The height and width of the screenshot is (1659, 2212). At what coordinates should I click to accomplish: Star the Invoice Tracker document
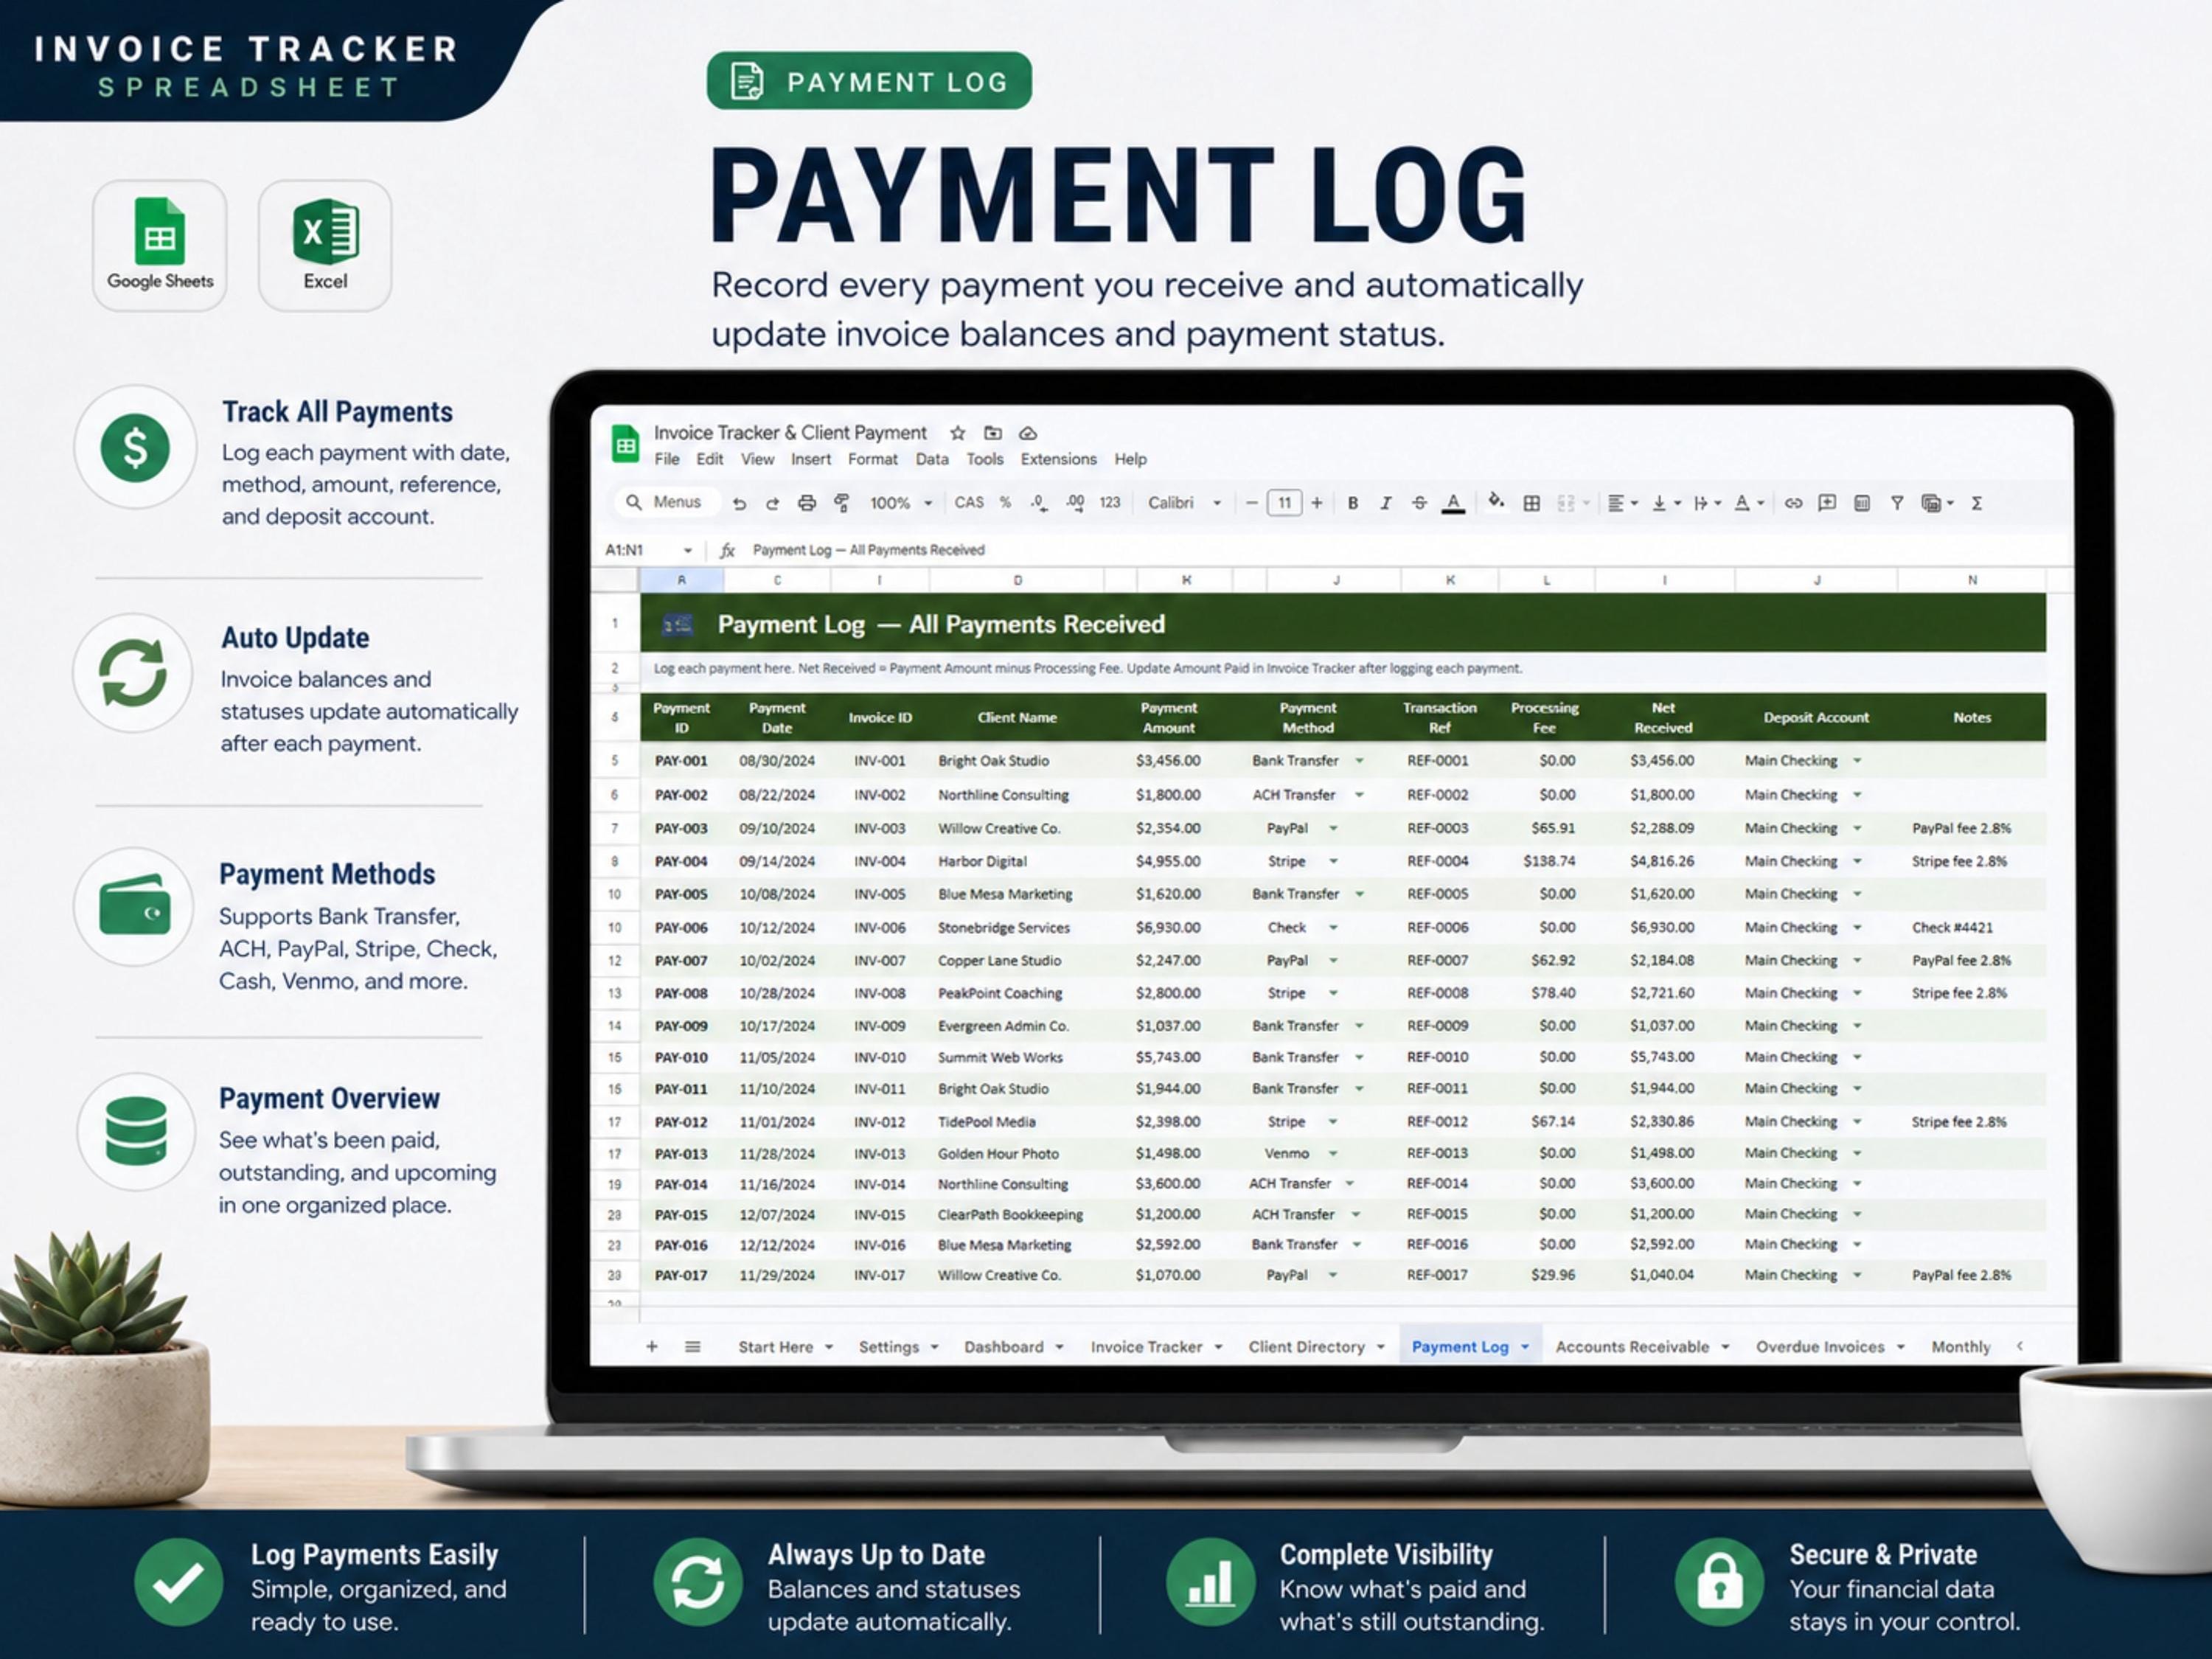[x=958, y=433]
